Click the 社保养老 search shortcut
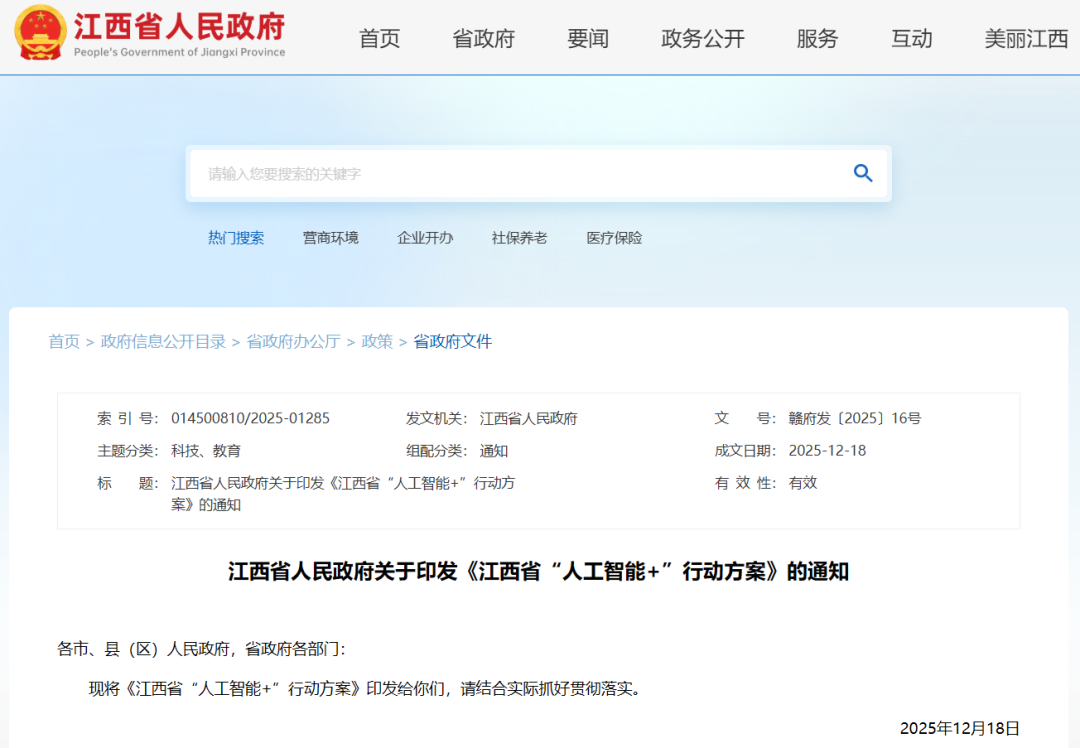1080x748 pixels. coord(519,238)
